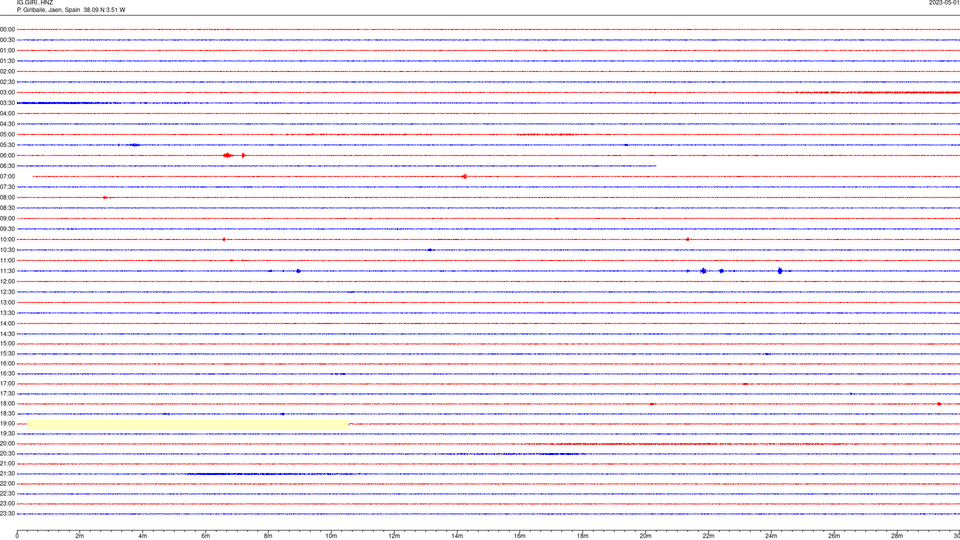Click the red event near 29m on 18:00 trace
960x540 pixels.
939,404
